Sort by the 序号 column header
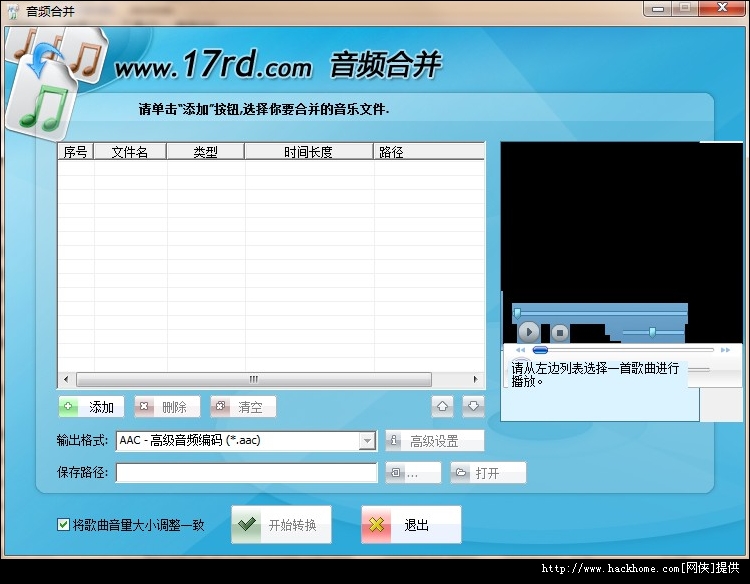The image size is (750, 584). tap(76, 152)
